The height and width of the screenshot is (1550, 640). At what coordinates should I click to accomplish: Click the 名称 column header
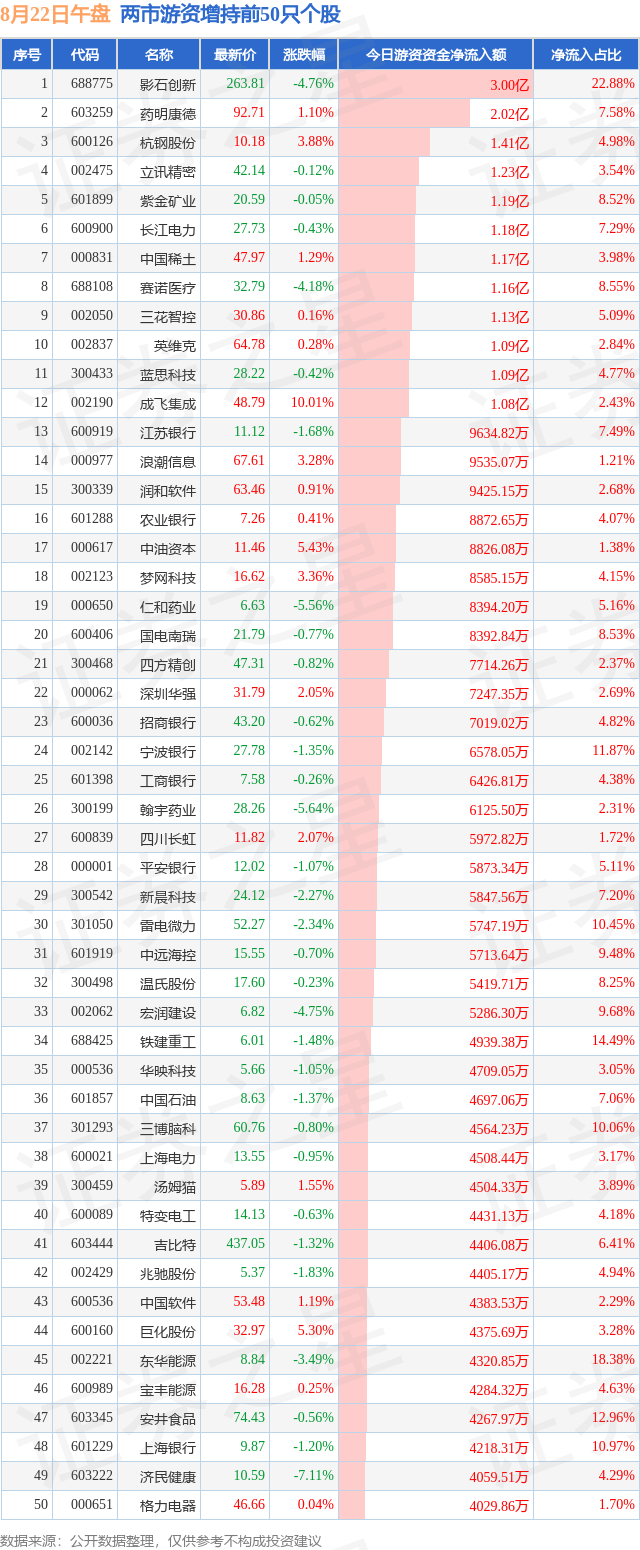point(158,55)
